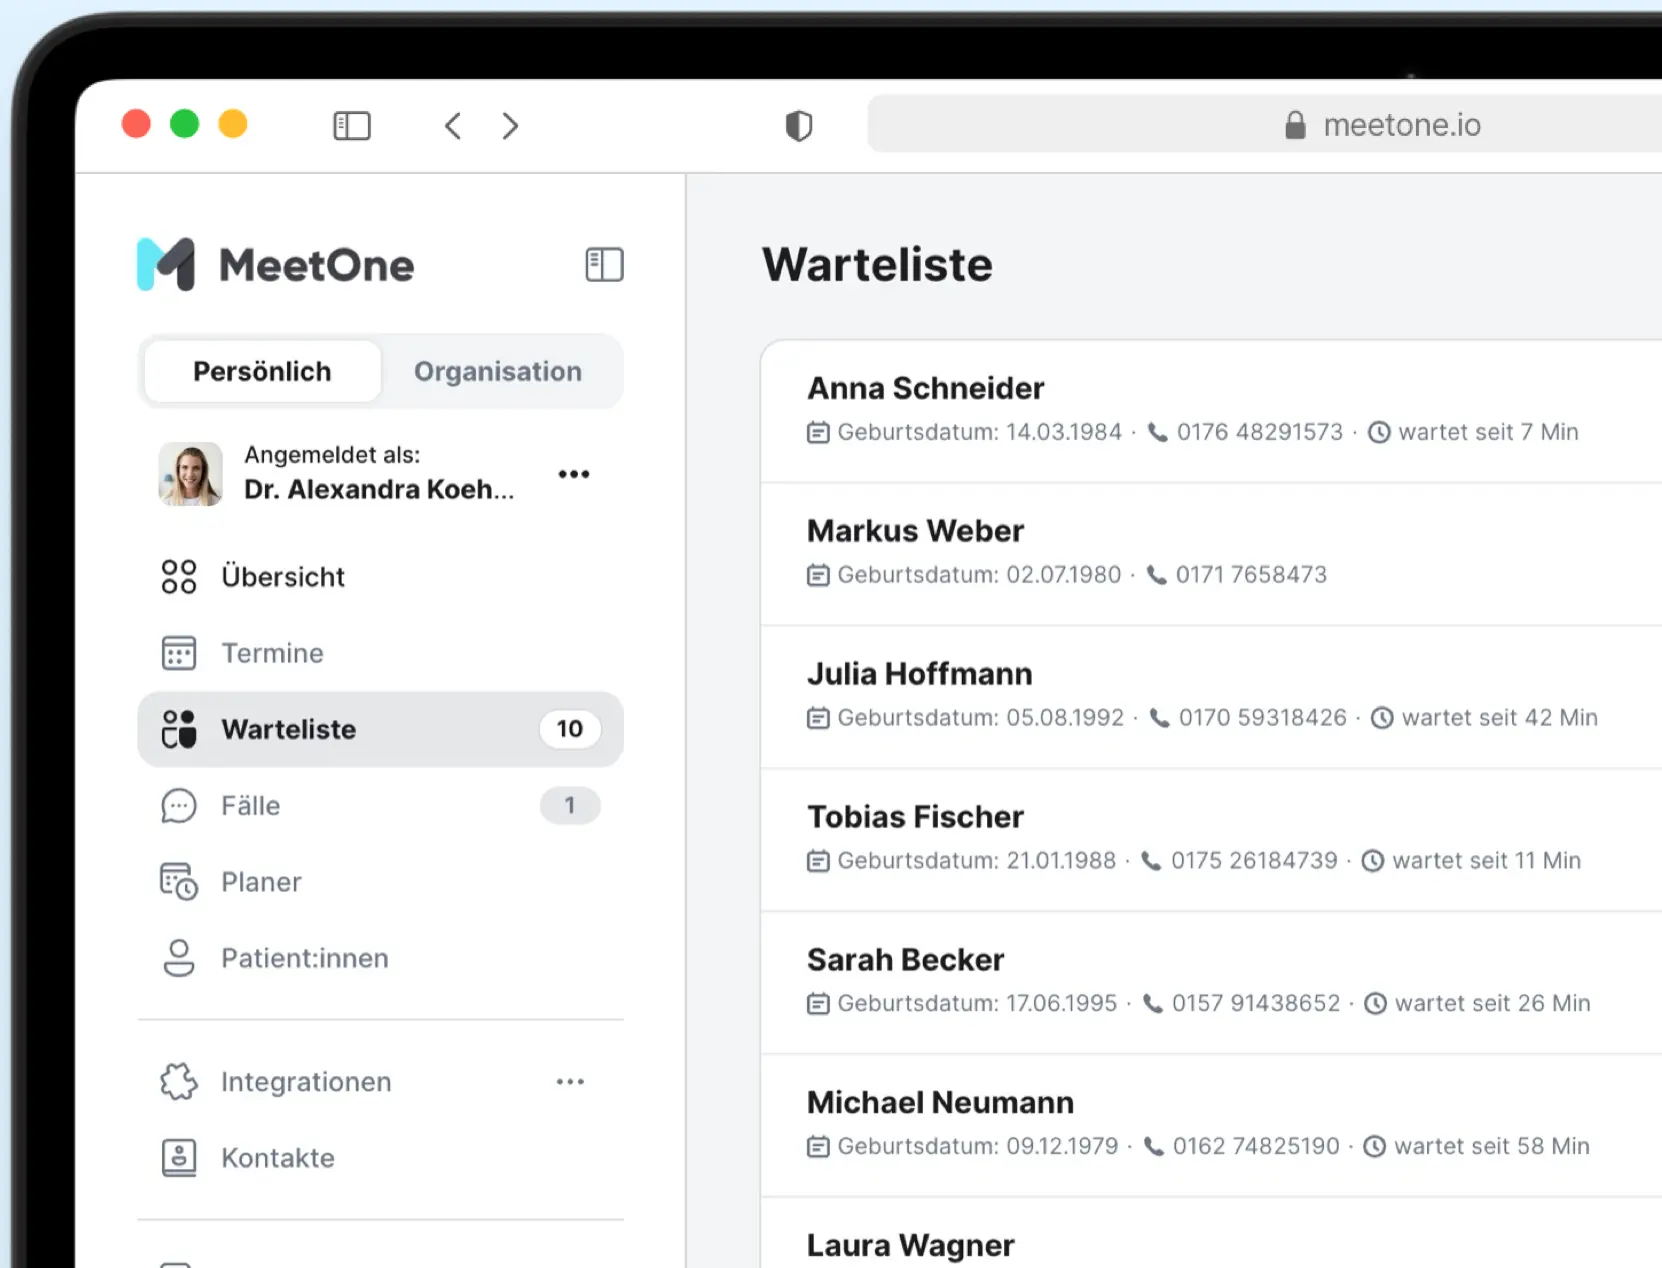Open Julia Hoffmann's waitlist entry
The height and width of the screenshot is (1268, 1662).
pos(1211,698)
